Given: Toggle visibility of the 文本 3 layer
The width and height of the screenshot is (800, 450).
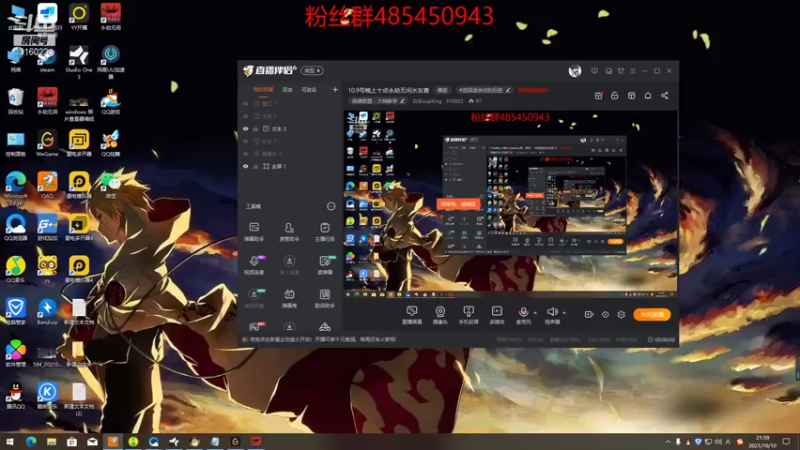Looking at the screenshot, I should tap(245, 116).
